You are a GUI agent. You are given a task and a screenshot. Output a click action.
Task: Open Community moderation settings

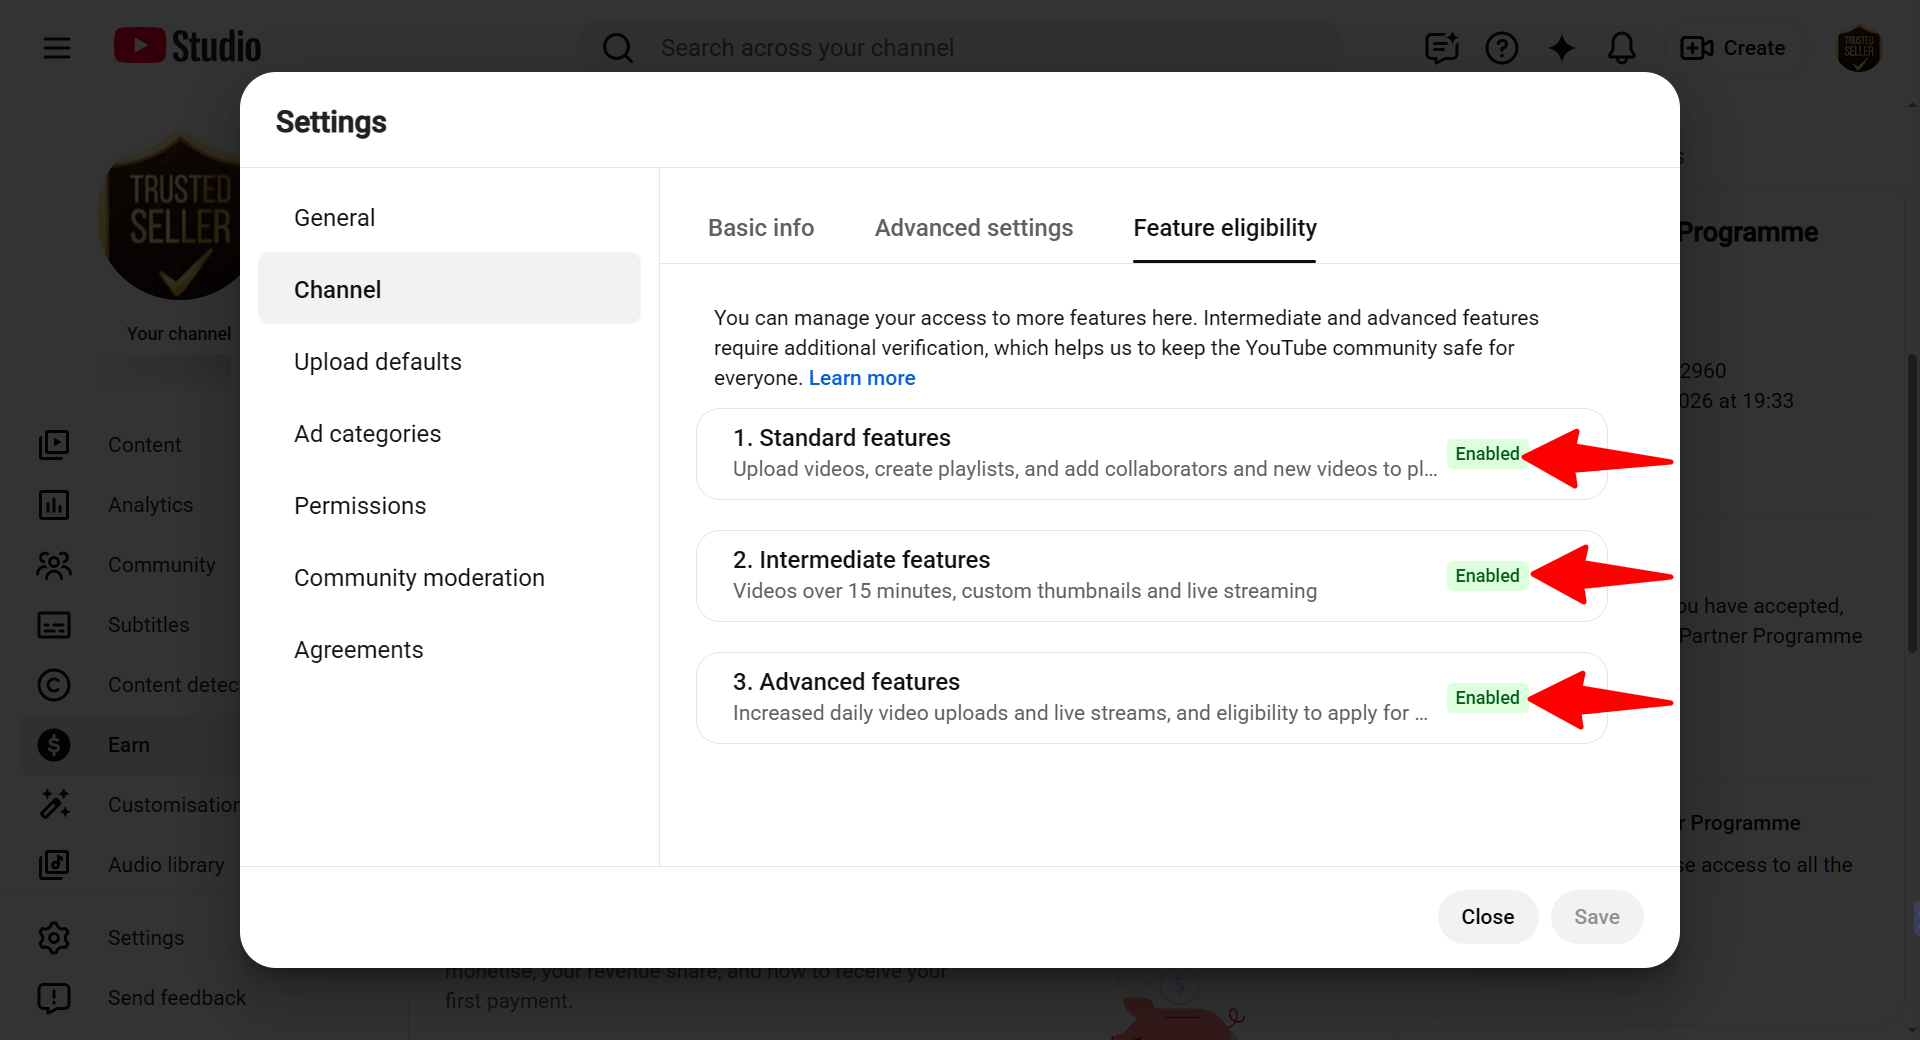coord(449,578)
